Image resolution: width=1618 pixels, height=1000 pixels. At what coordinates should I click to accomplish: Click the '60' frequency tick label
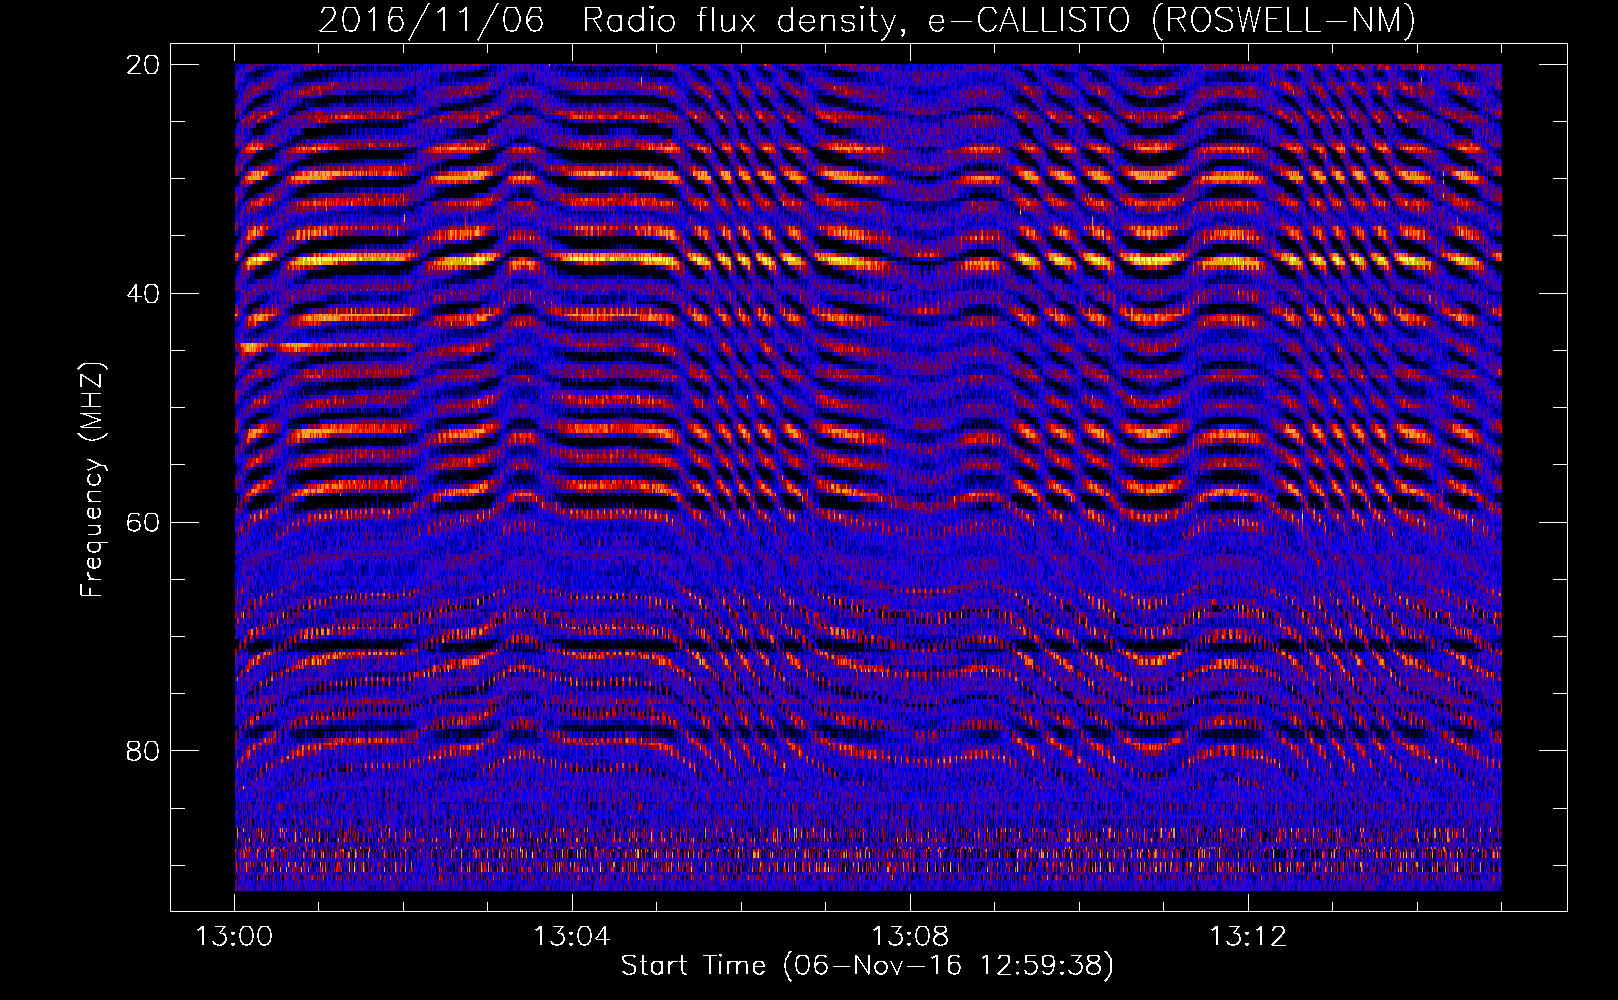click(144, 523)
